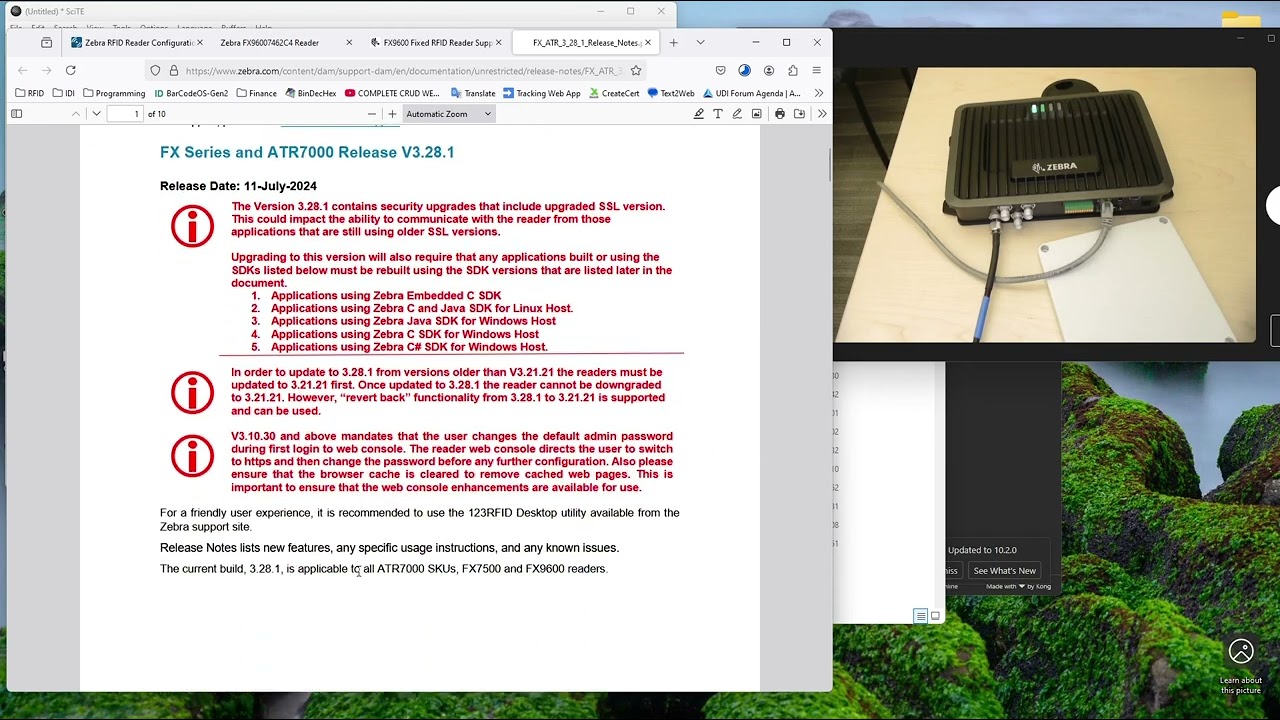The image size is (1280, 720).
Task: Open PDF viewer tools overflow menu
Action: pos(822,114)
